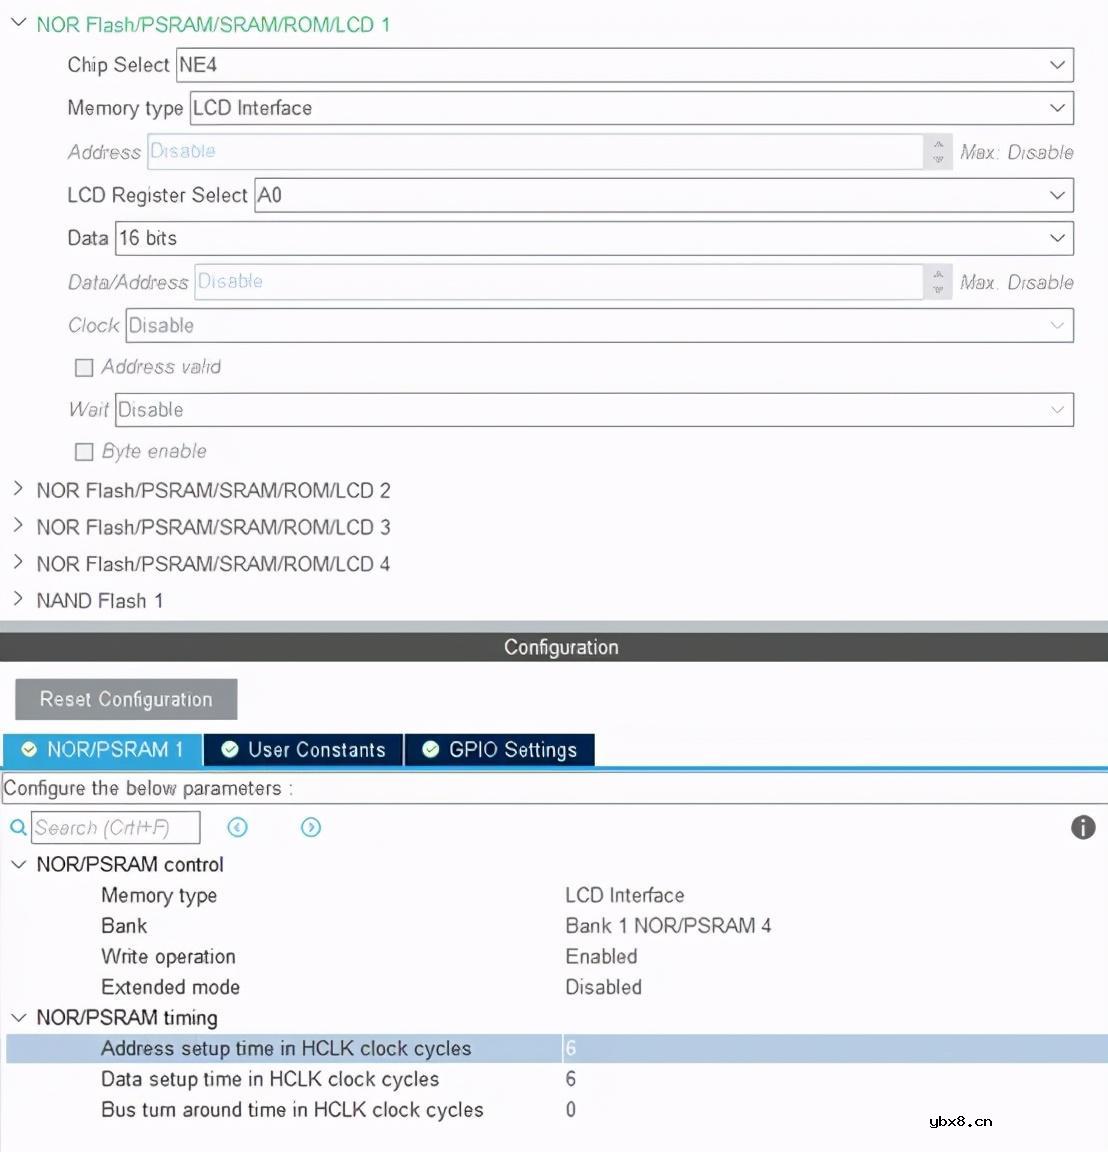Switch to the GPIO Settings tab
This screenshot has width=1108, height=1152.
pyautogui.click(x=500, y=750)
